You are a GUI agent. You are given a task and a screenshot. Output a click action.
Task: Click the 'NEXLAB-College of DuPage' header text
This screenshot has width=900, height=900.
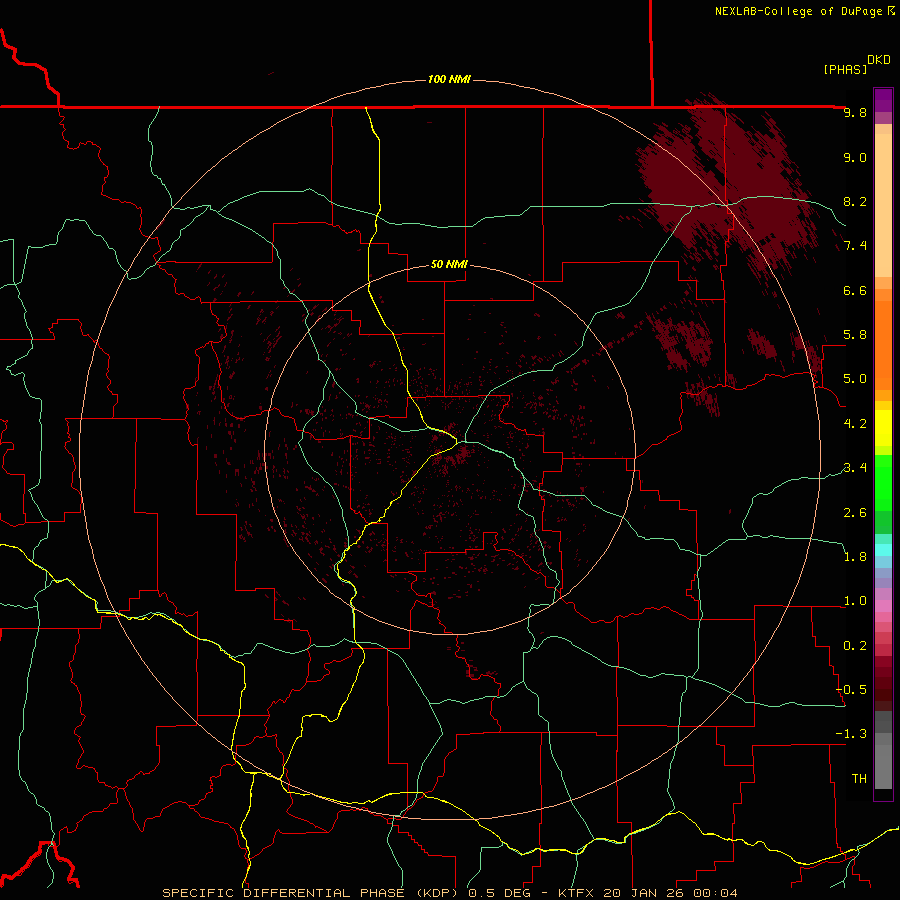(x=798, y=11)
